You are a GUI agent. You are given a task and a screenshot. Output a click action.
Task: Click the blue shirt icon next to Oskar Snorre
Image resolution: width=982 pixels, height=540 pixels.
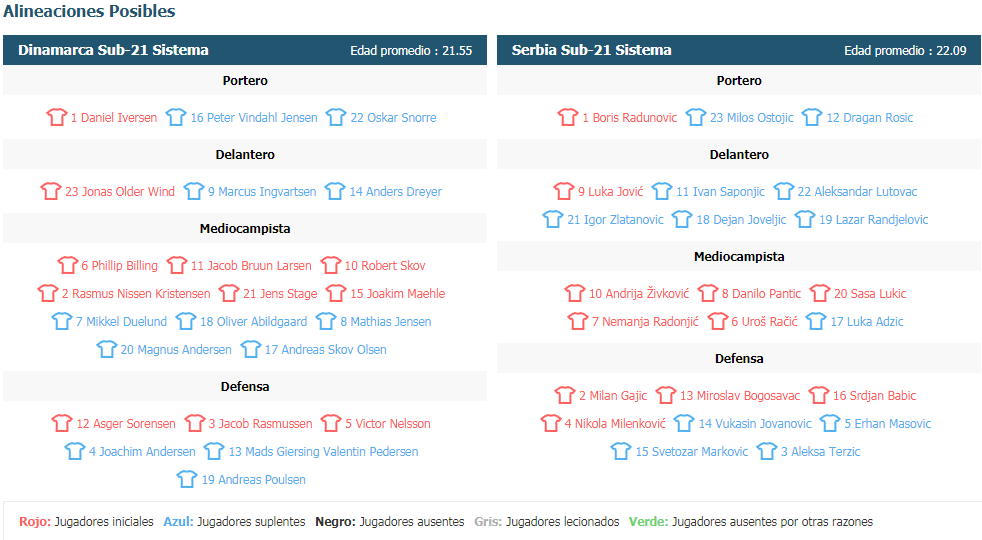pyautogui.click(x=336, y=117)
